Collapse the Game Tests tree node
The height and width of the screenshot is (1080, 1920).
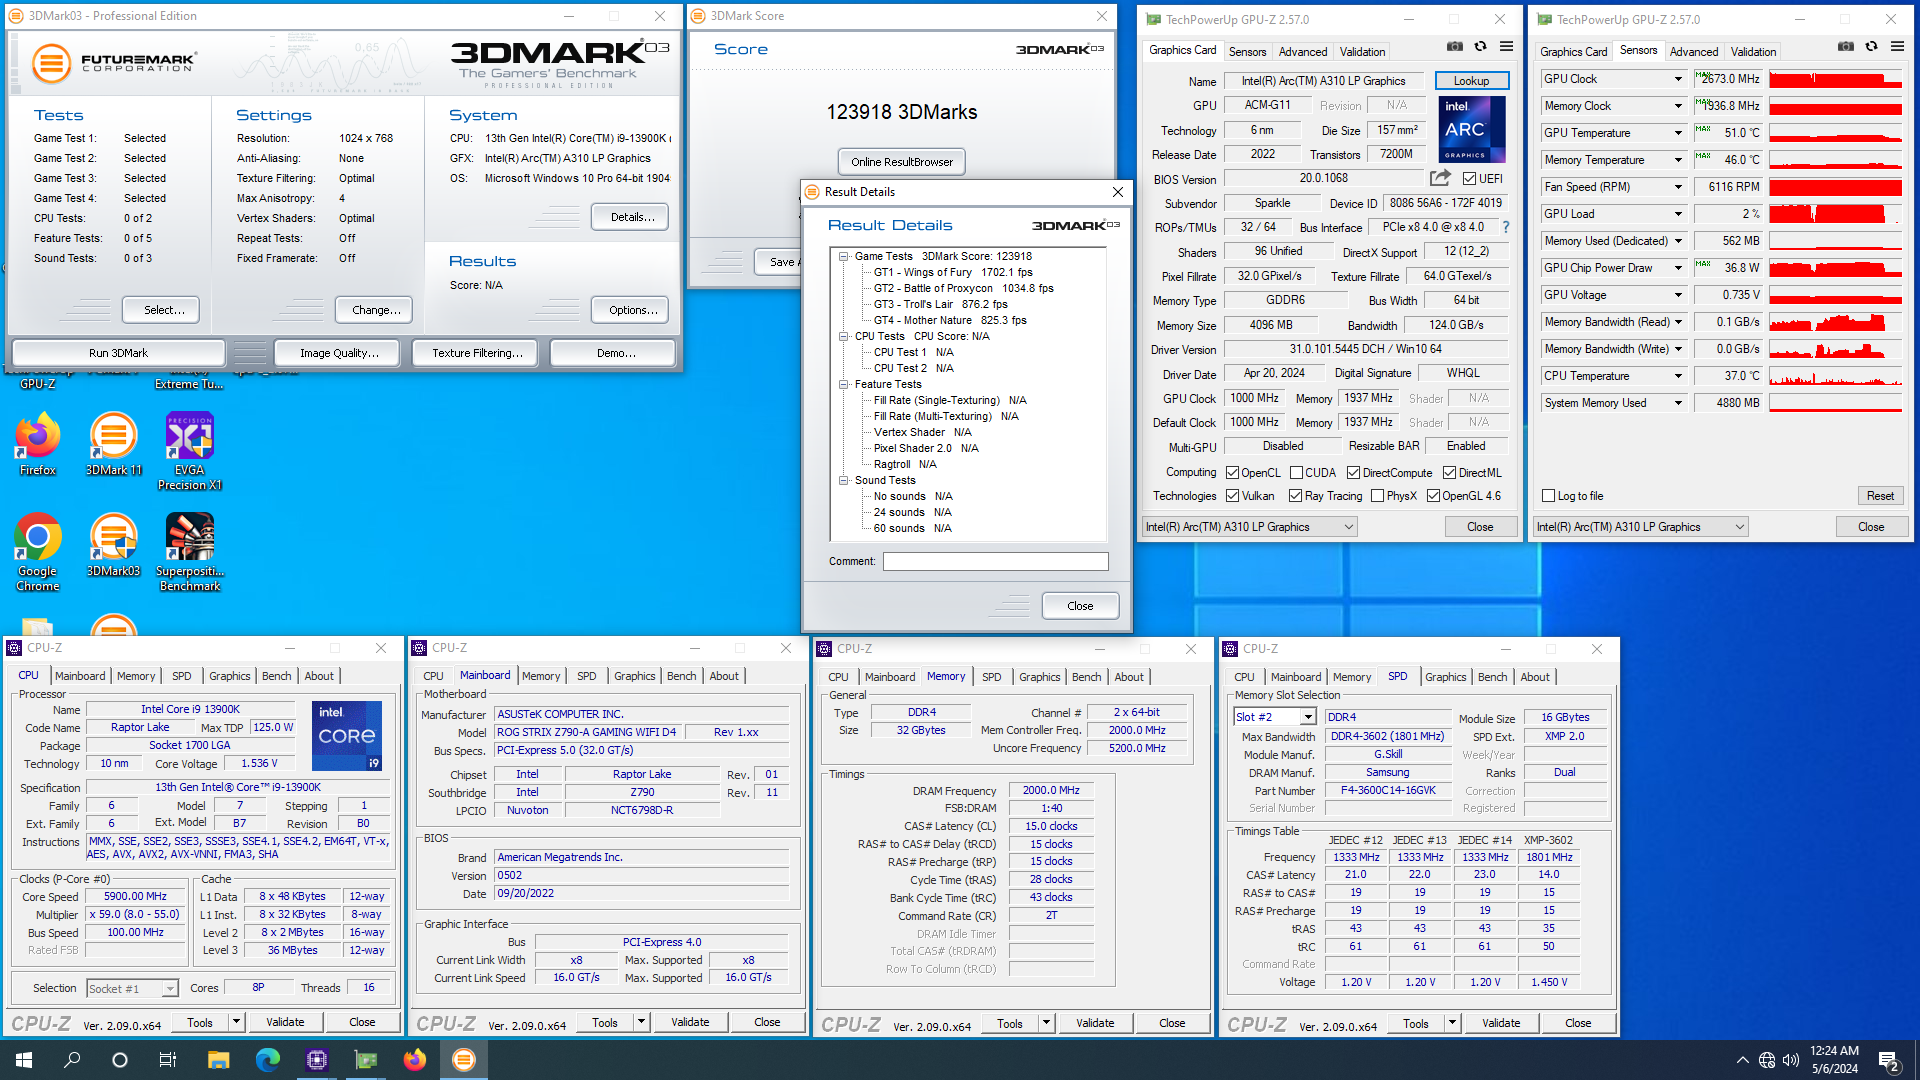point(844,256)
